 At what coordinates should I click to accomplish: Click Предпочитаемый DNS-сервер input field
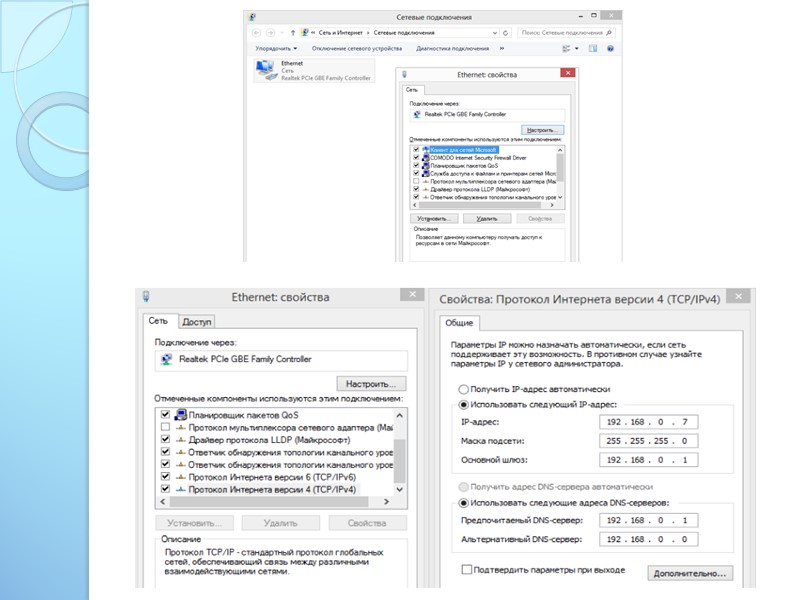point(648,520)
